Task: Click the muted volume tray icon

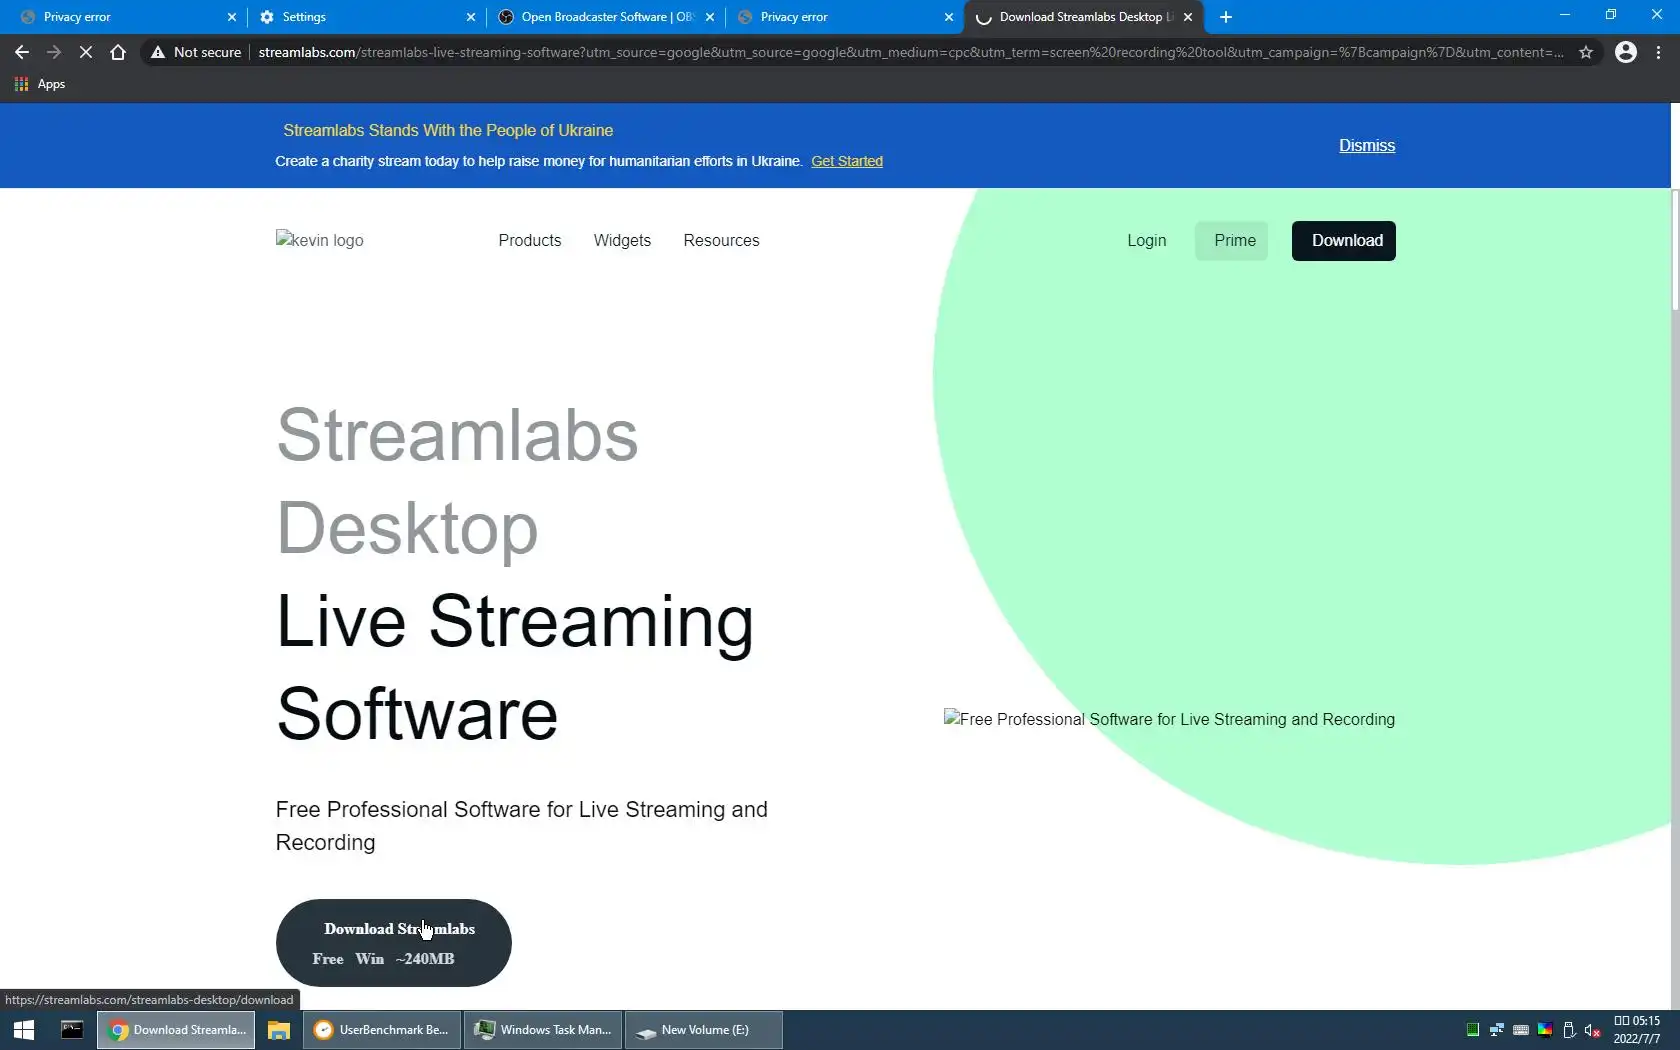Action: point(1593,1030)
